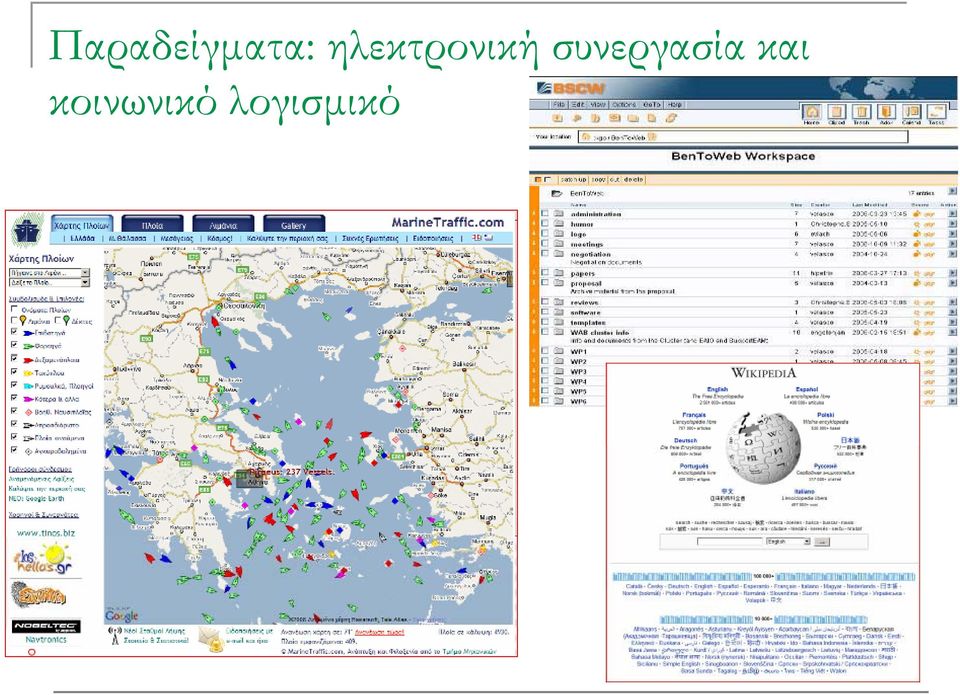This screenshot has height=695, width=960.
Task: Click the Nobeltec logo banner
Action: pyautogui.click(x=46, y=626)
